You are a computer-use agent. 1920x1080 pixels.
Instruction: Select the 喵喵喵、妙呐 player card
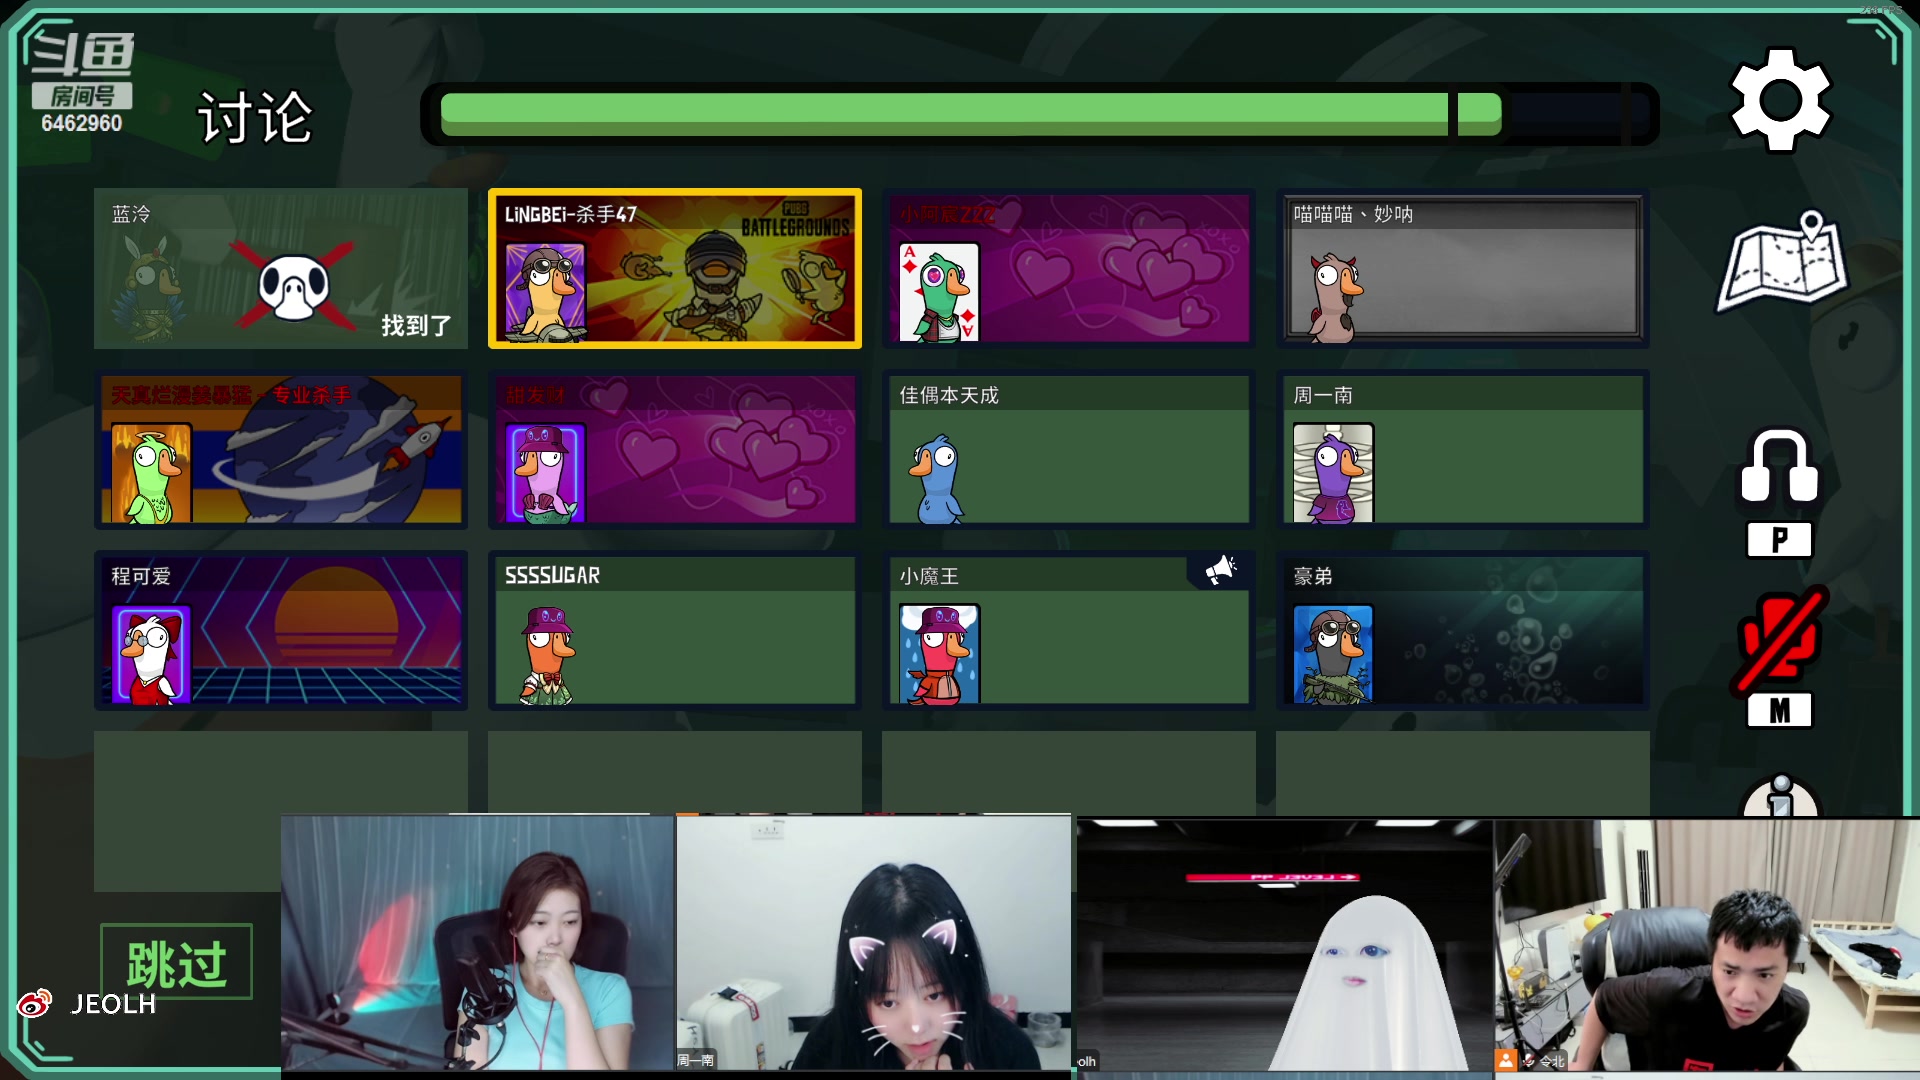(x=1462, y=269)
